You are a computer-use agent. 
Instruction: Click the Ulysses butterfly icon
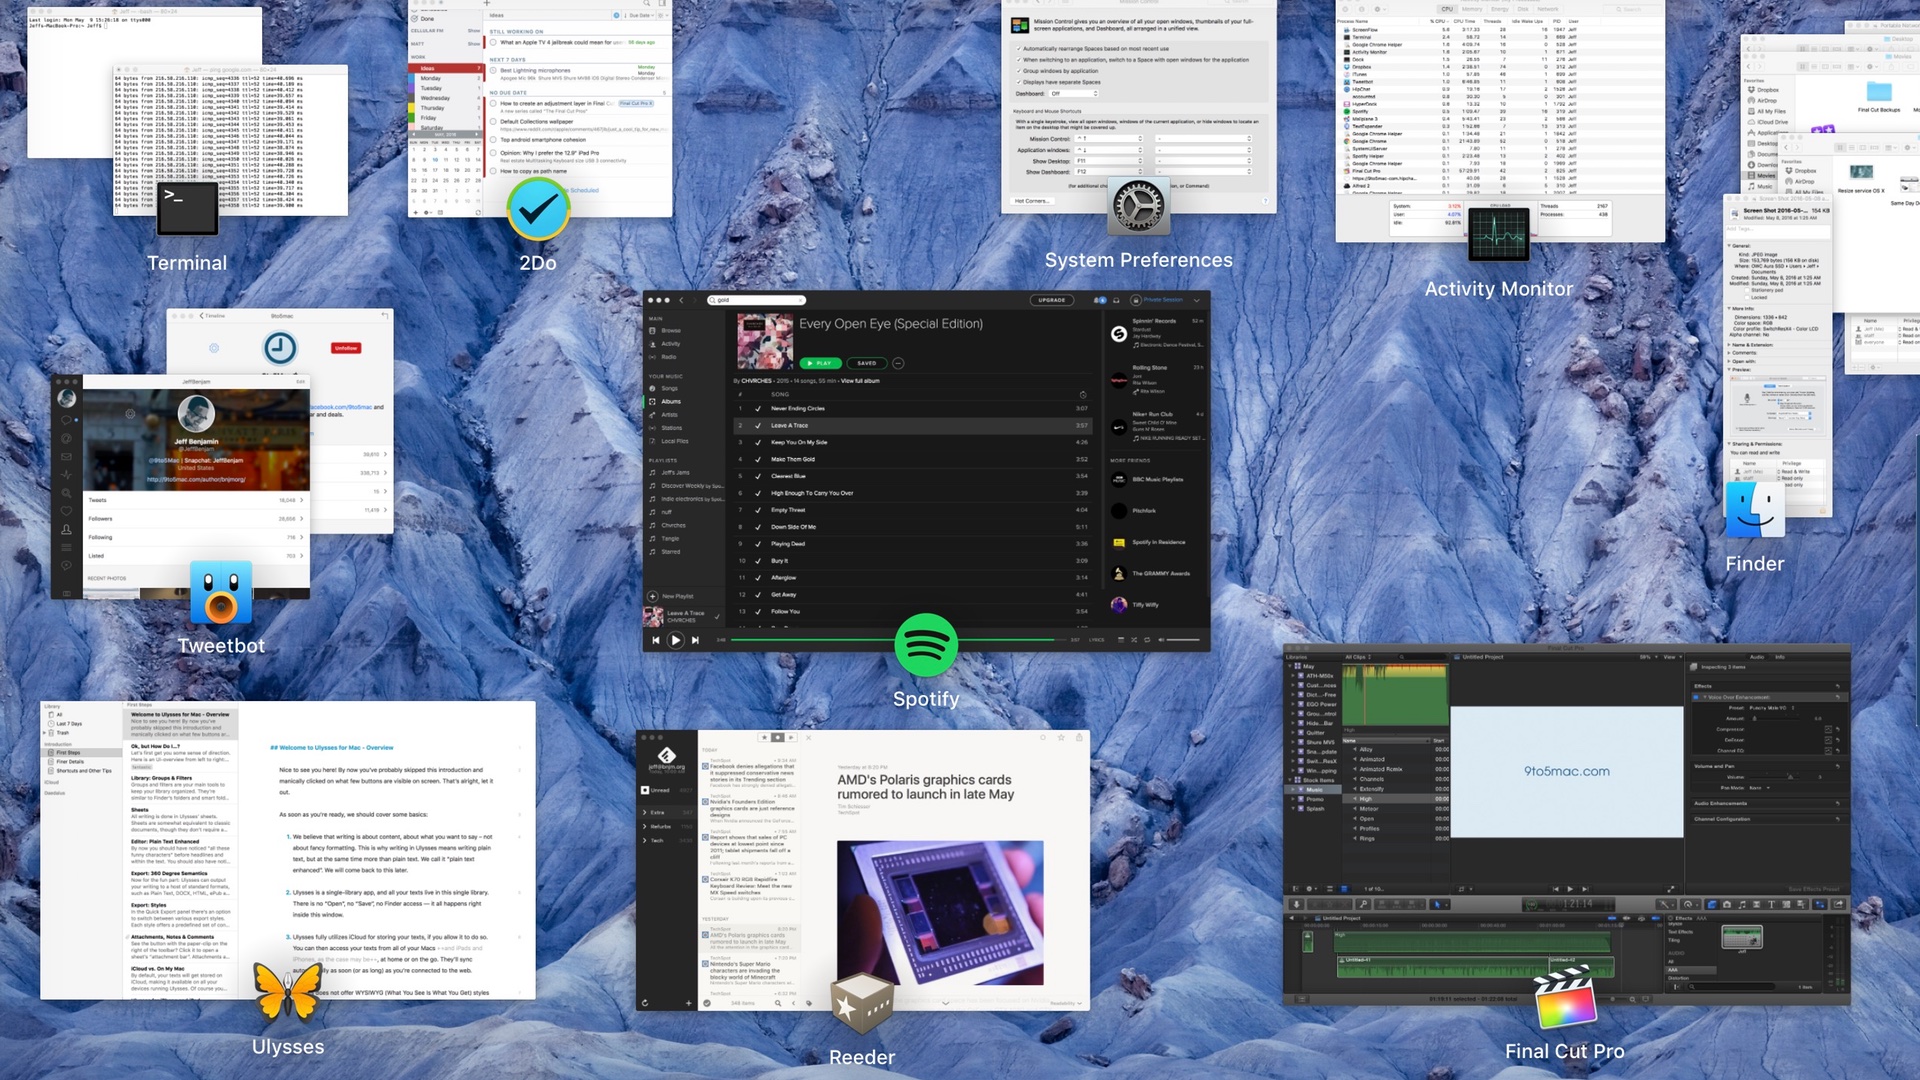pos(288,993)
